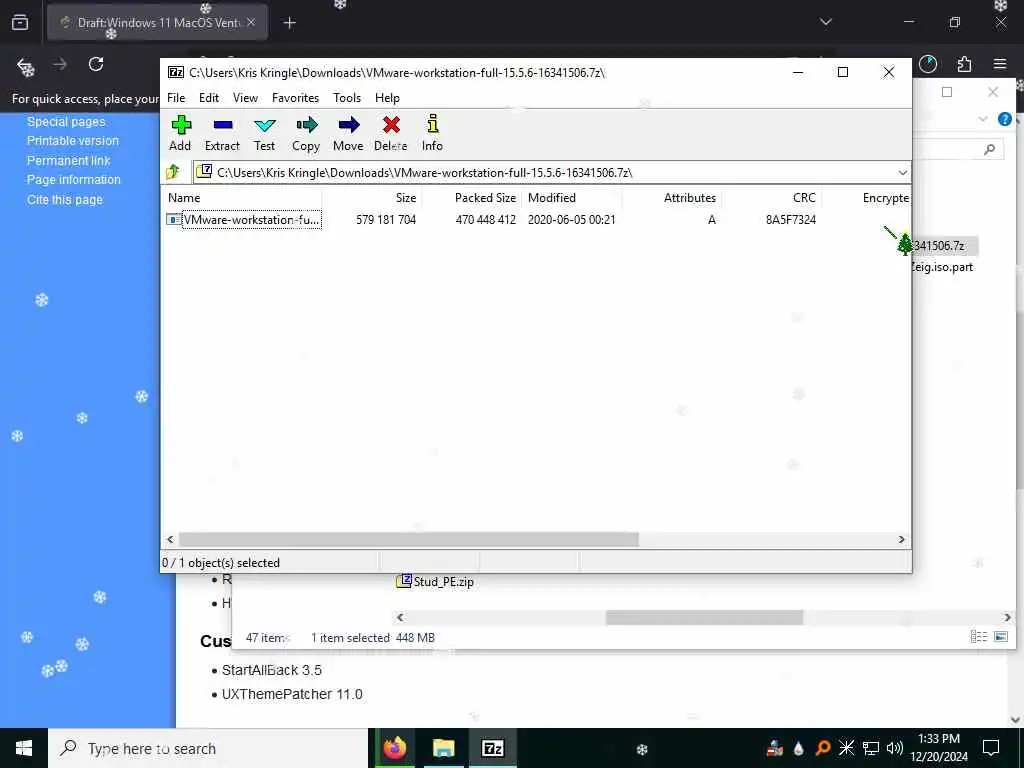The width and height of the screenshot is (1024, 768).
Task: Go up one folder level in 7-Zip
Action: [x=173, y=172]
